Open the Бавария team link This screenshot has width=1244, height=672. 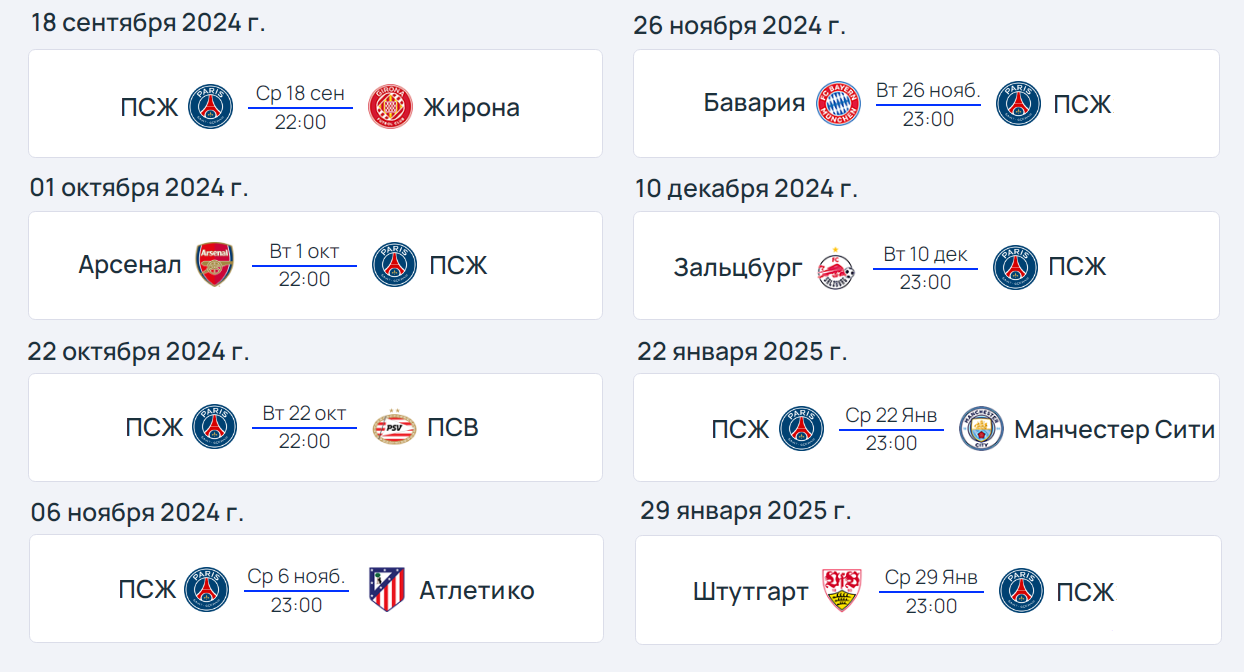tap(754, 103)
